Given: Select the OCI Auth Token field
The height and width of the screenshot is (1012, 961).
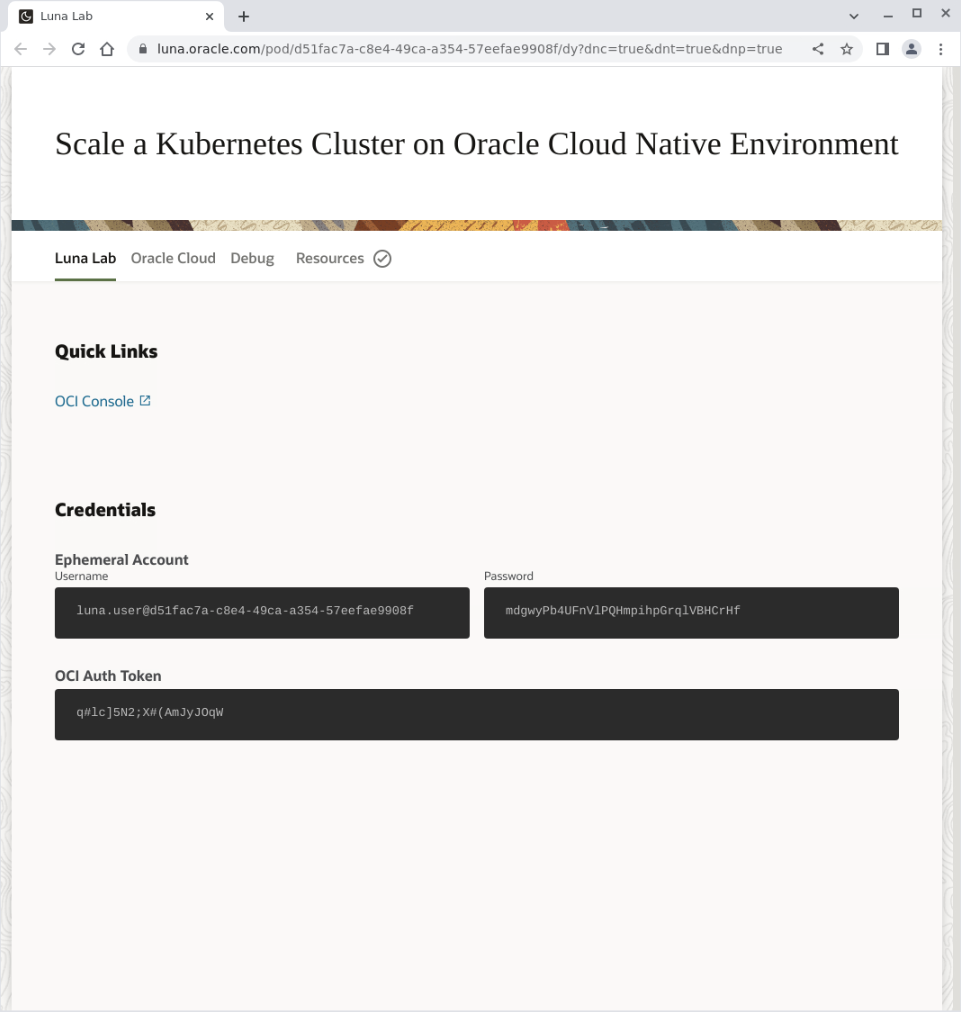Looking at the screenshot, I should (x=477, y=714).
